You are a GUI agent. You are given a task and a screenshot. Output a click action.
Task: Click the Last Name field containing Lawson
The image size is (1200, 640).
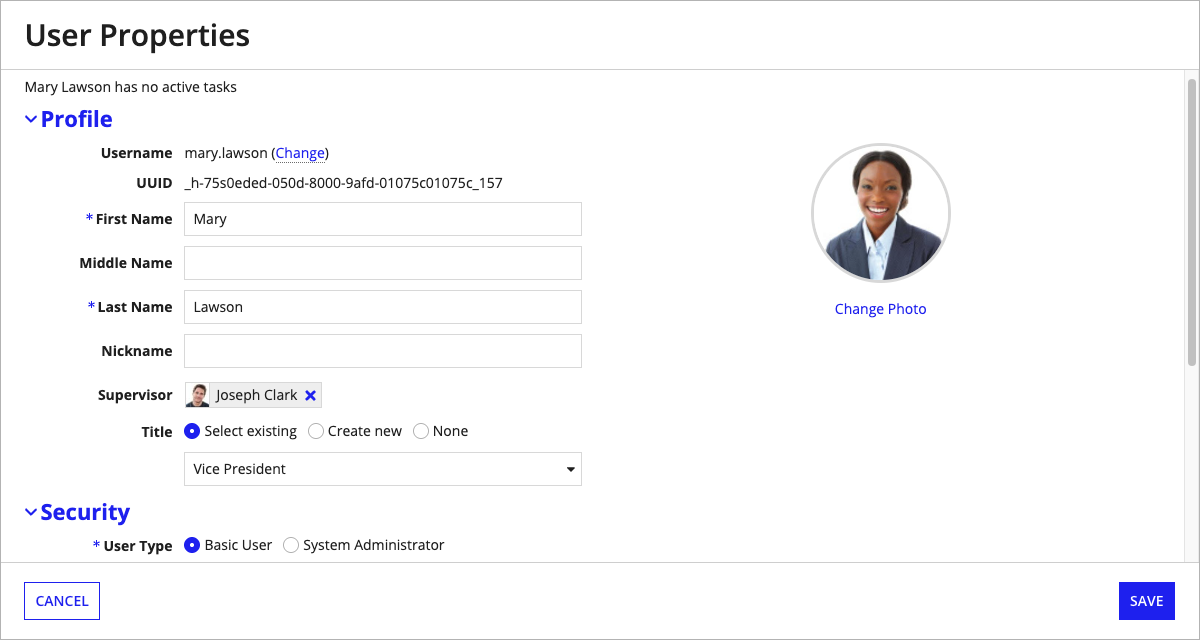(x=383, y=307)
